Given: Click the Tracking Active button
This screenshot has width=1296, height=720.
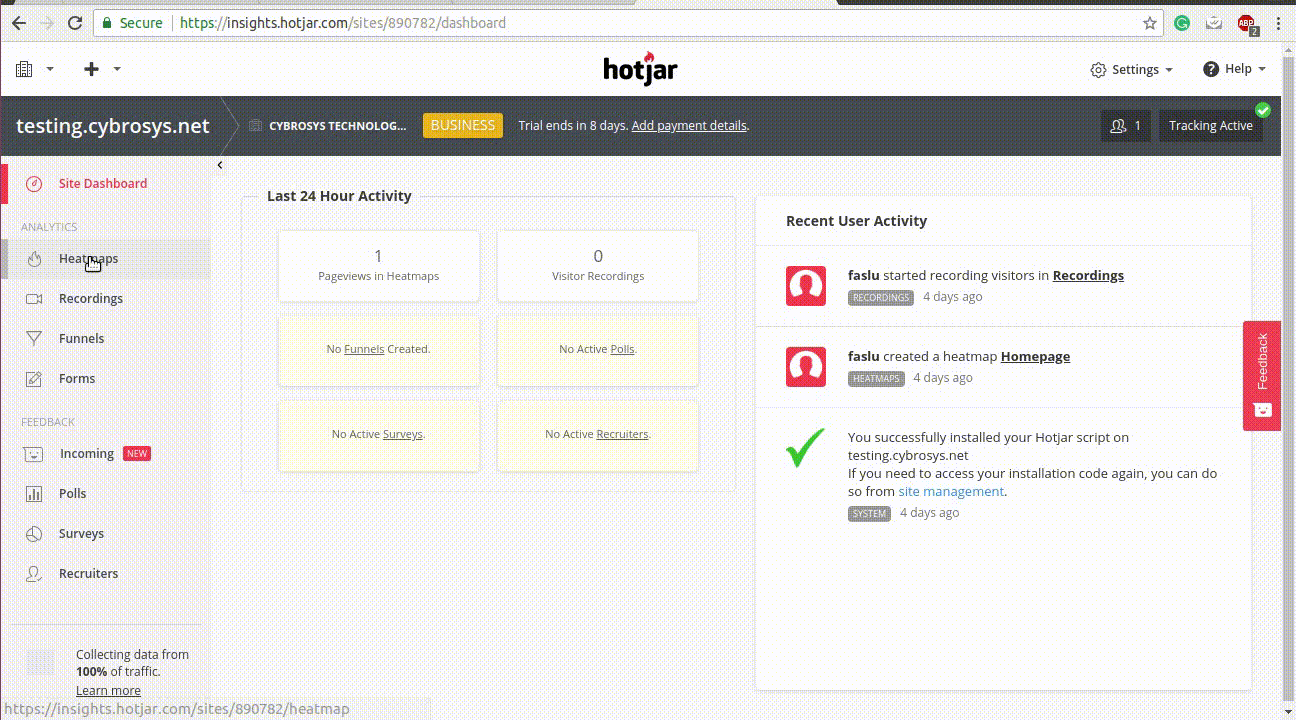Looking at the screenshot, I should coord(1211,126).
